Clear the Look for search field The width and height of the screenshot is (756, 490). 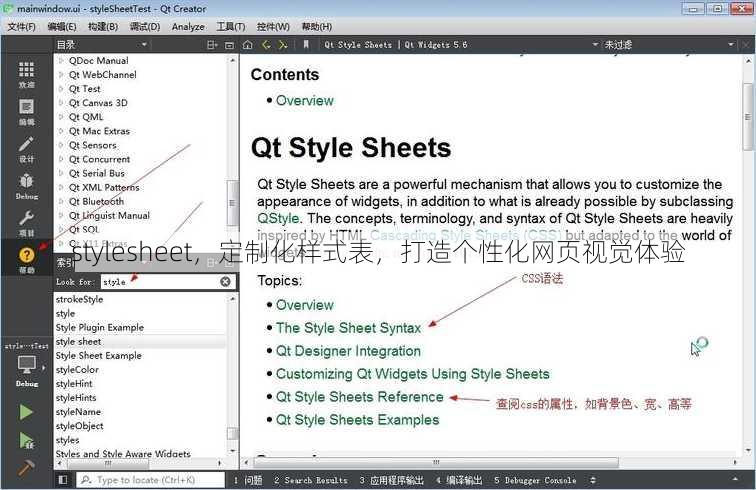coord(225,282)
